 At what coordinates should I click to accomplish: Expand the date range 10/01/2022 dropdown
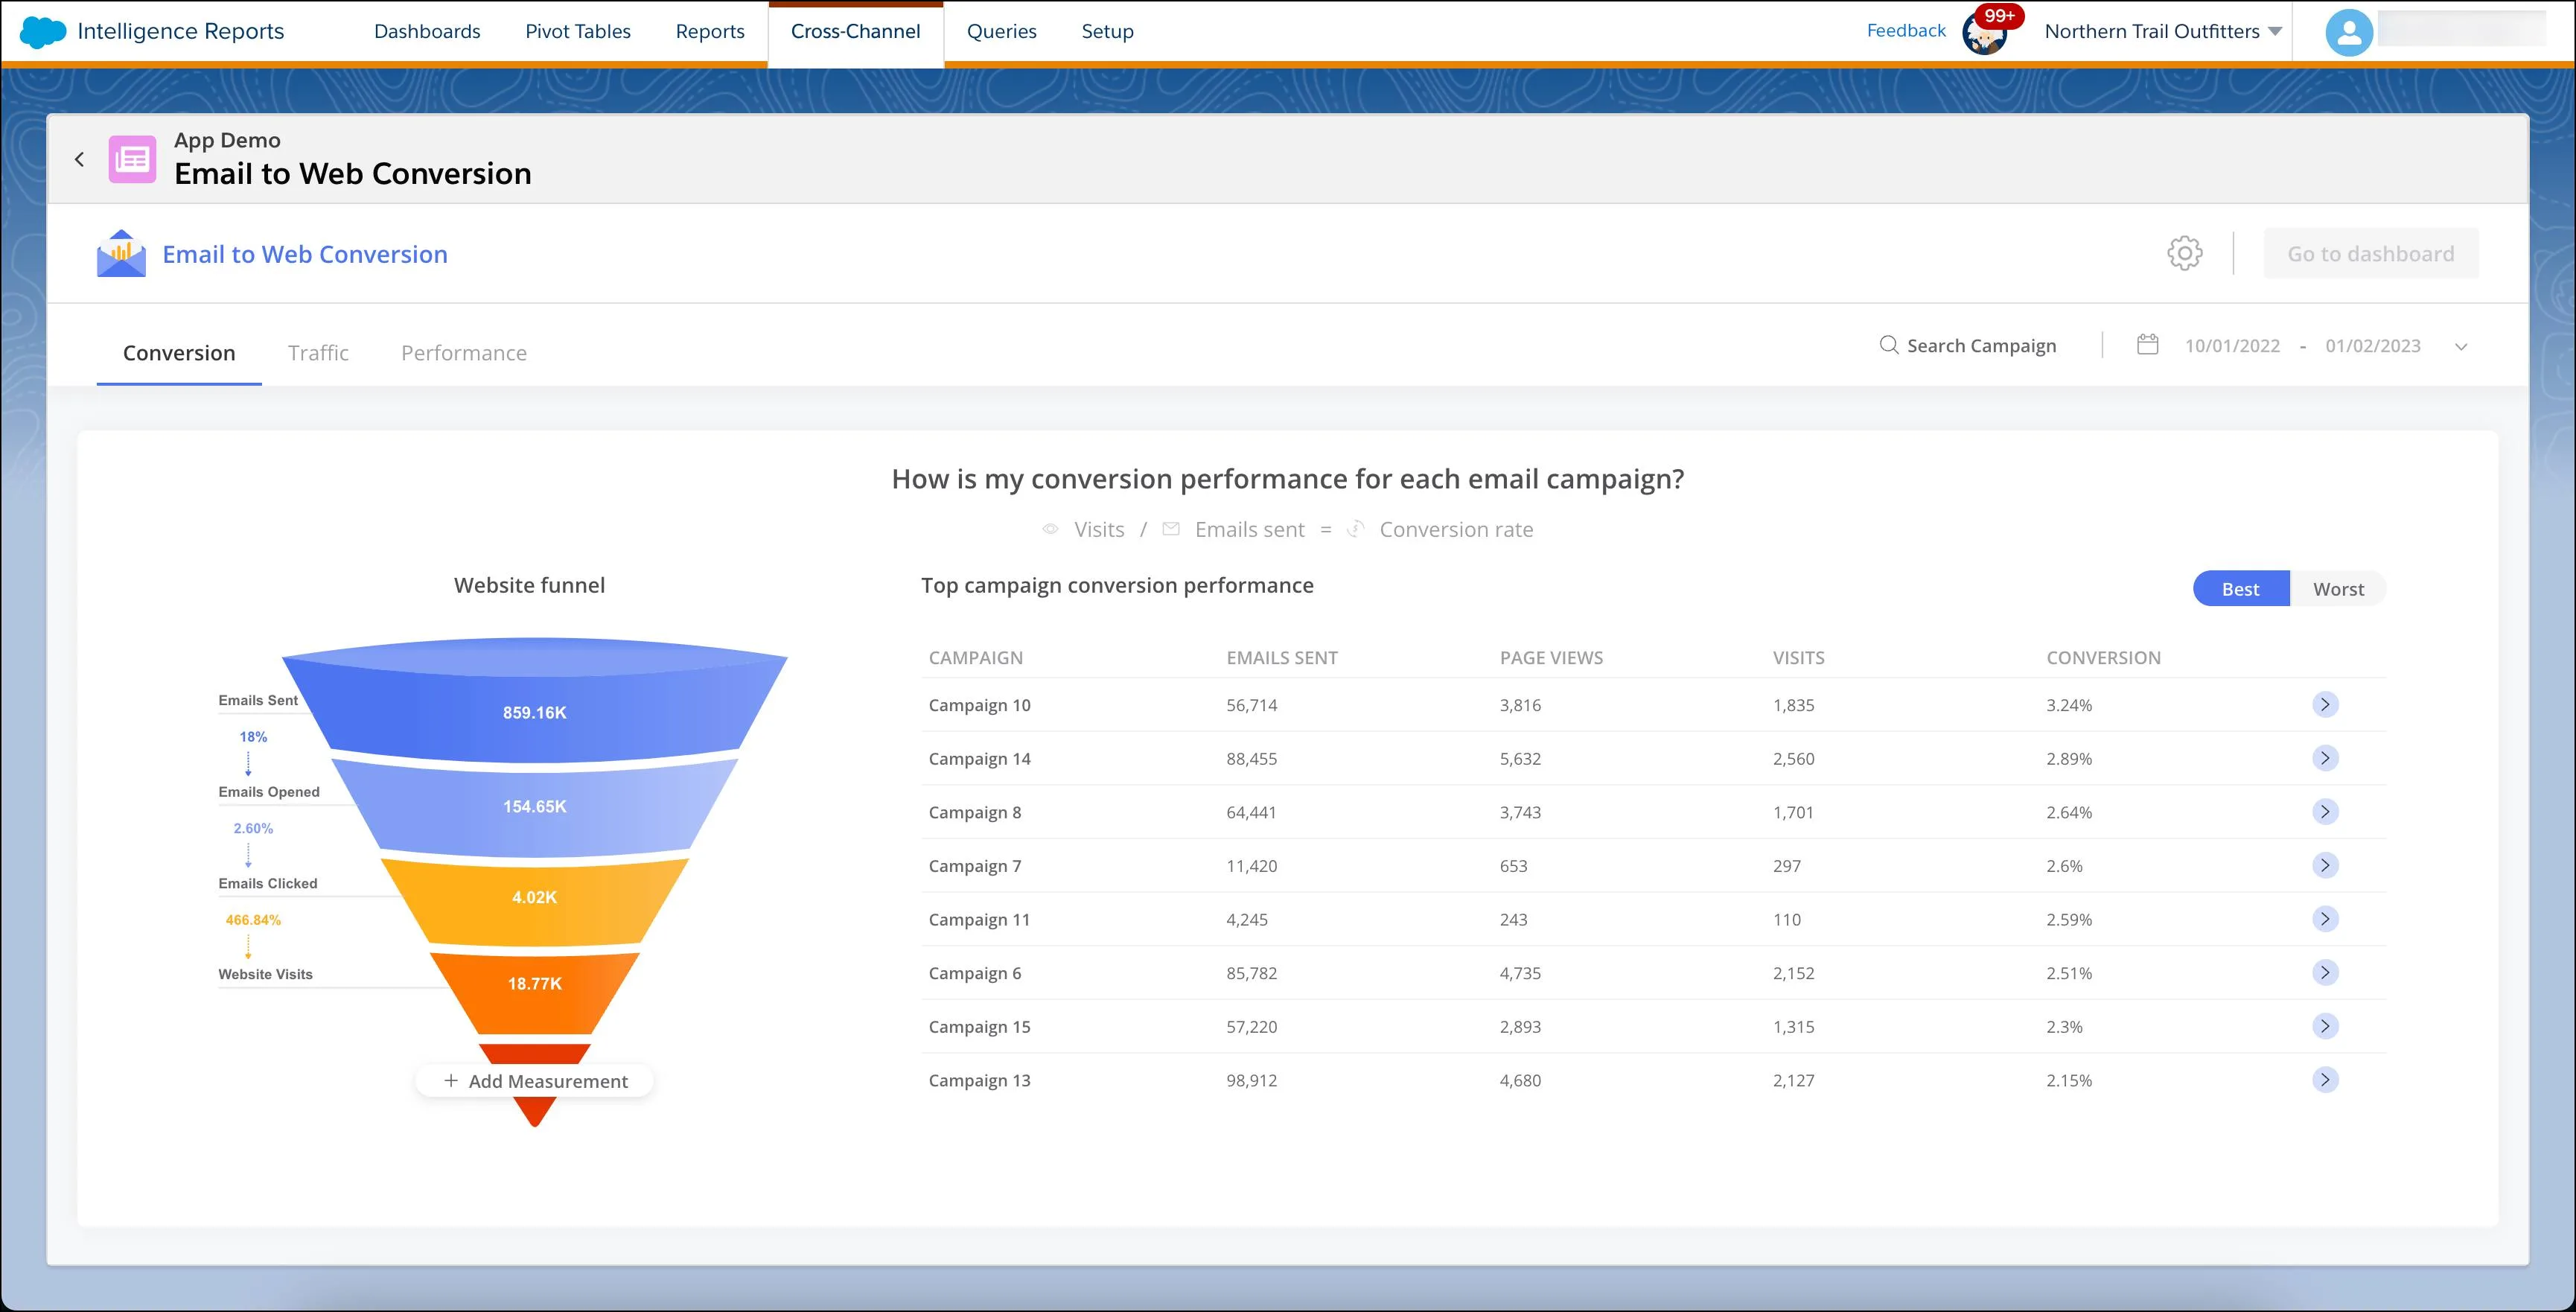coord(2461,346)
